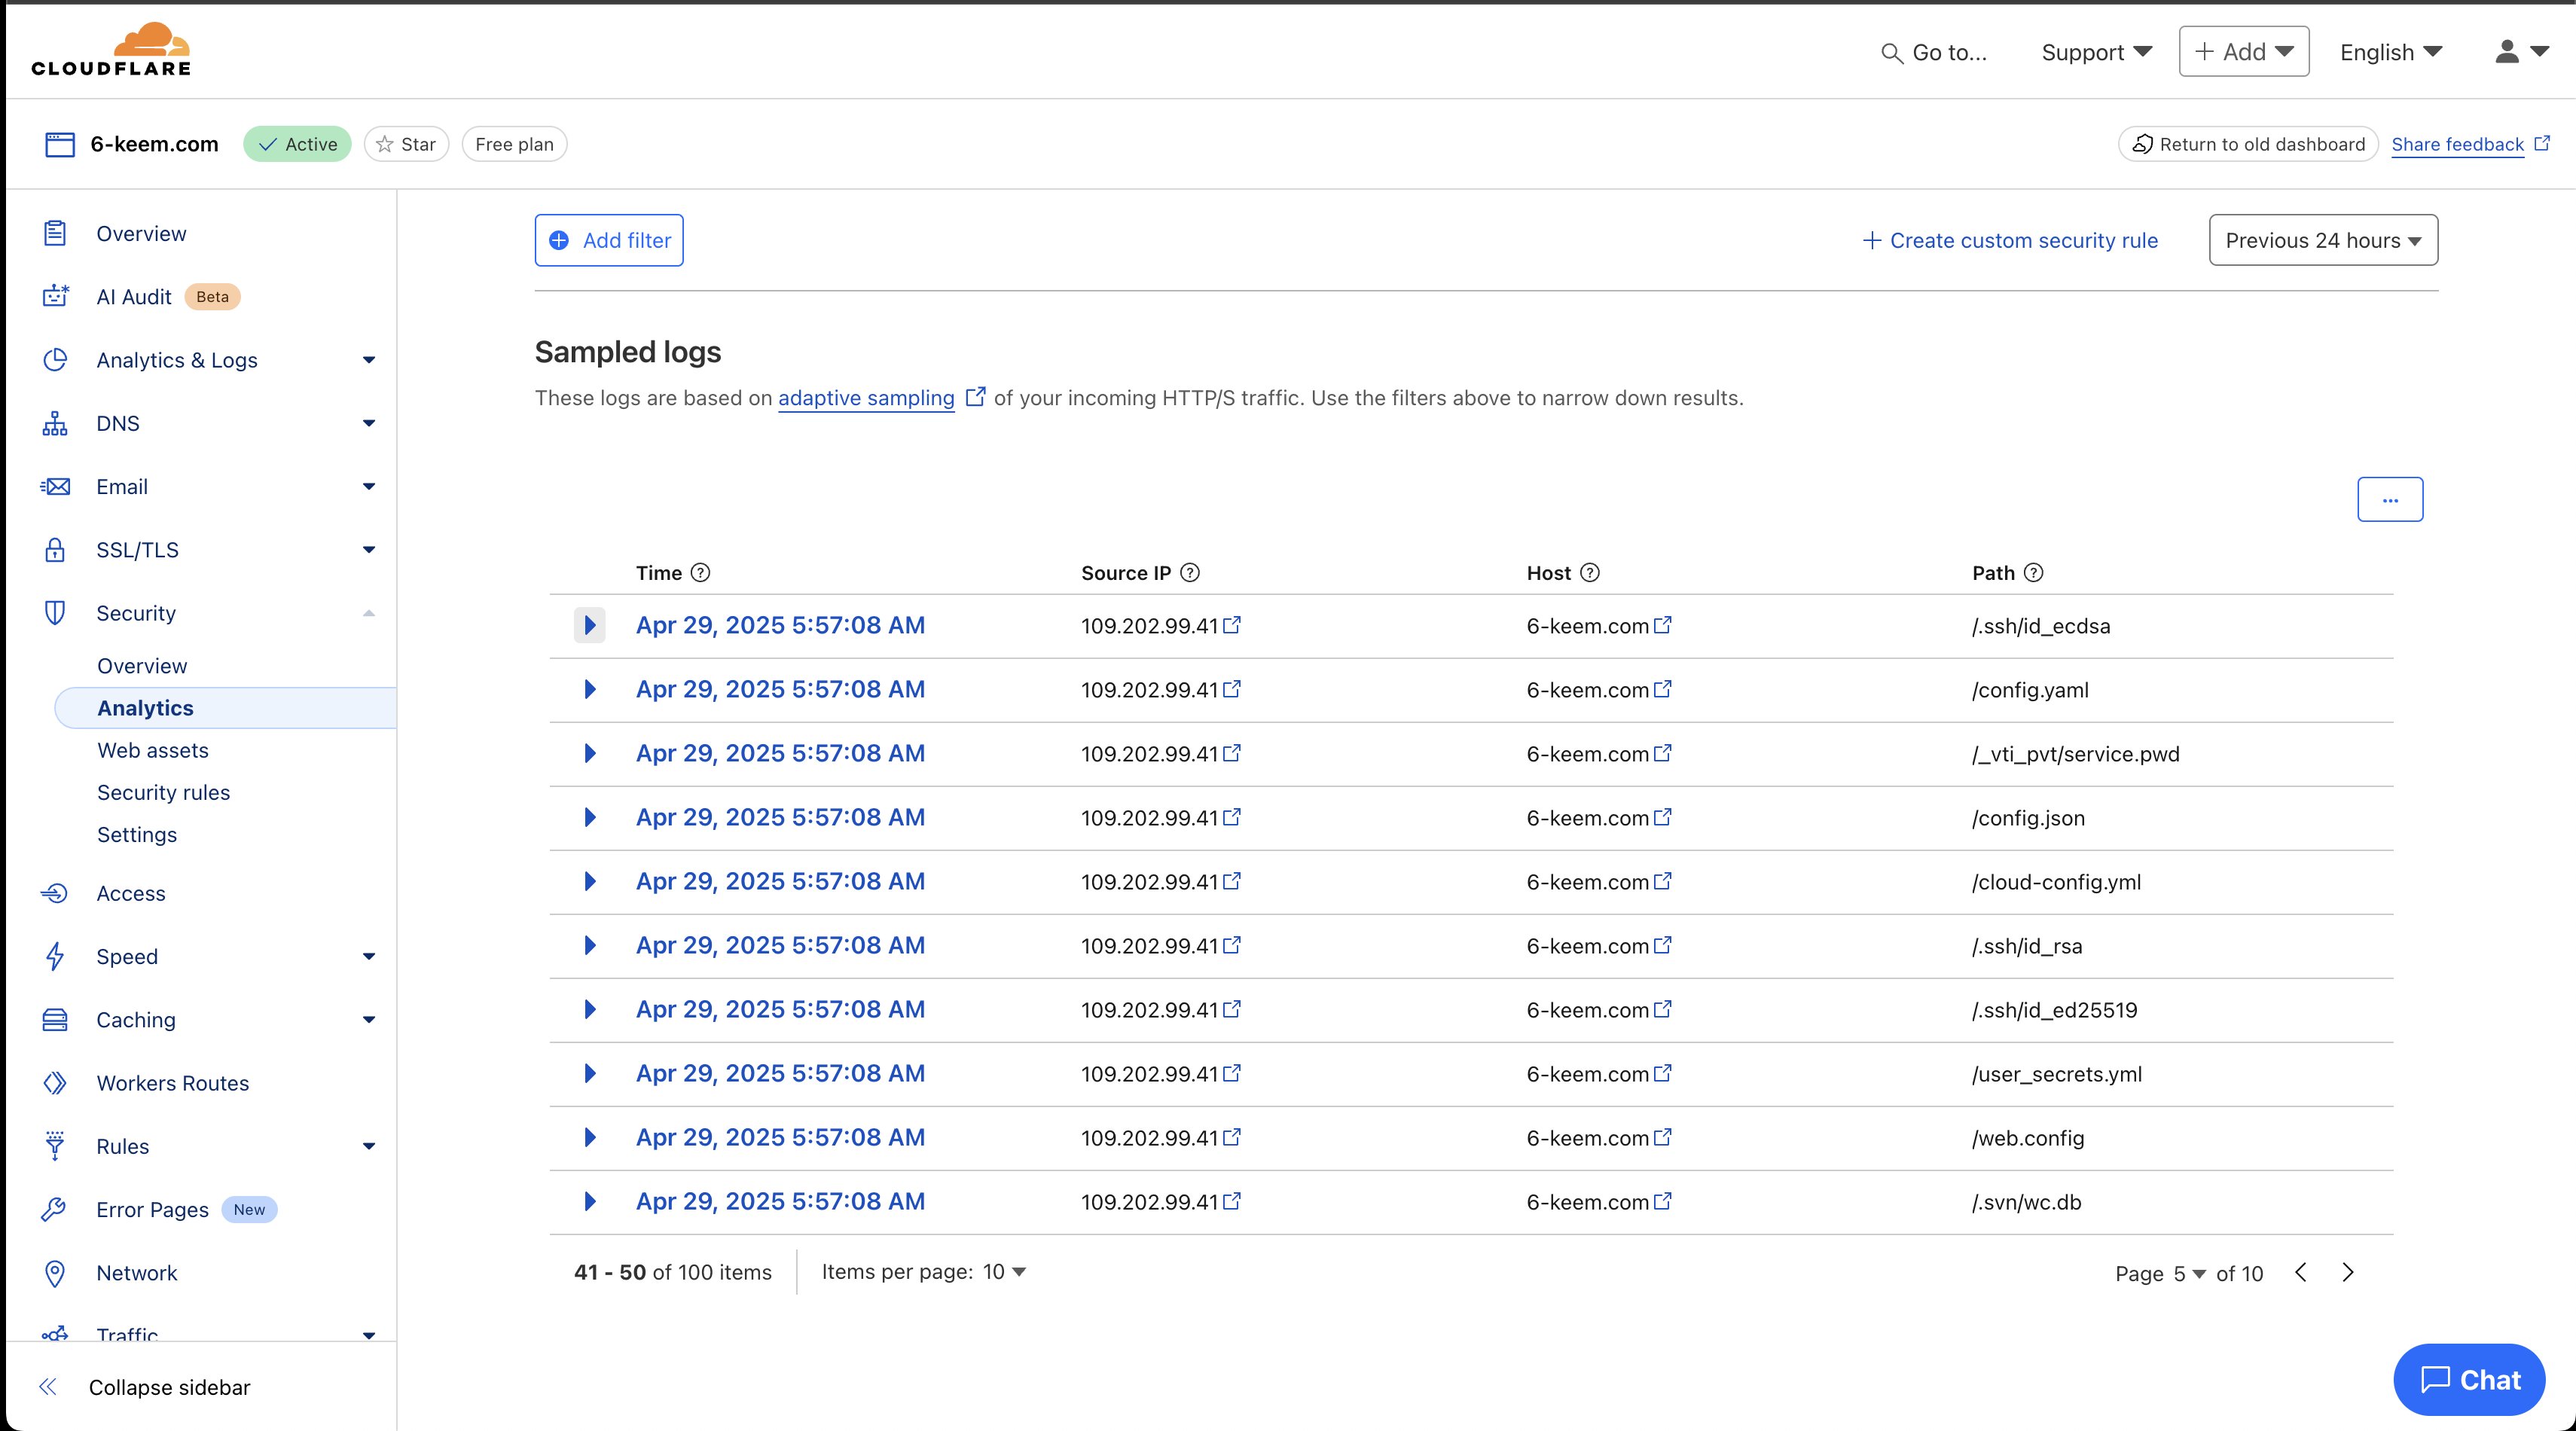
Task: Click the Path column help icon
Action: [x=2033, y=572]
